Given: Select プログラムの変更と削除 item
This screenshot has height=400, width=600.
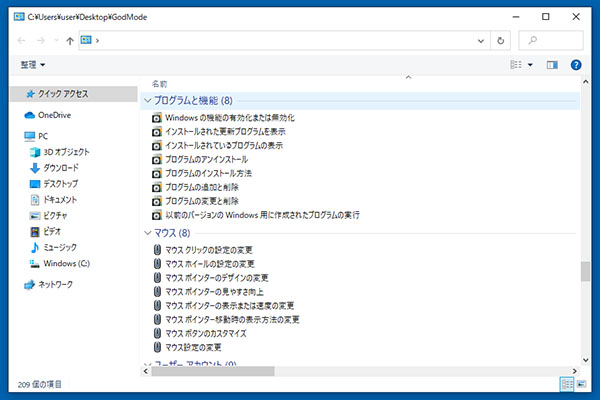Looking at the screenshot, I should coord(195,201).
